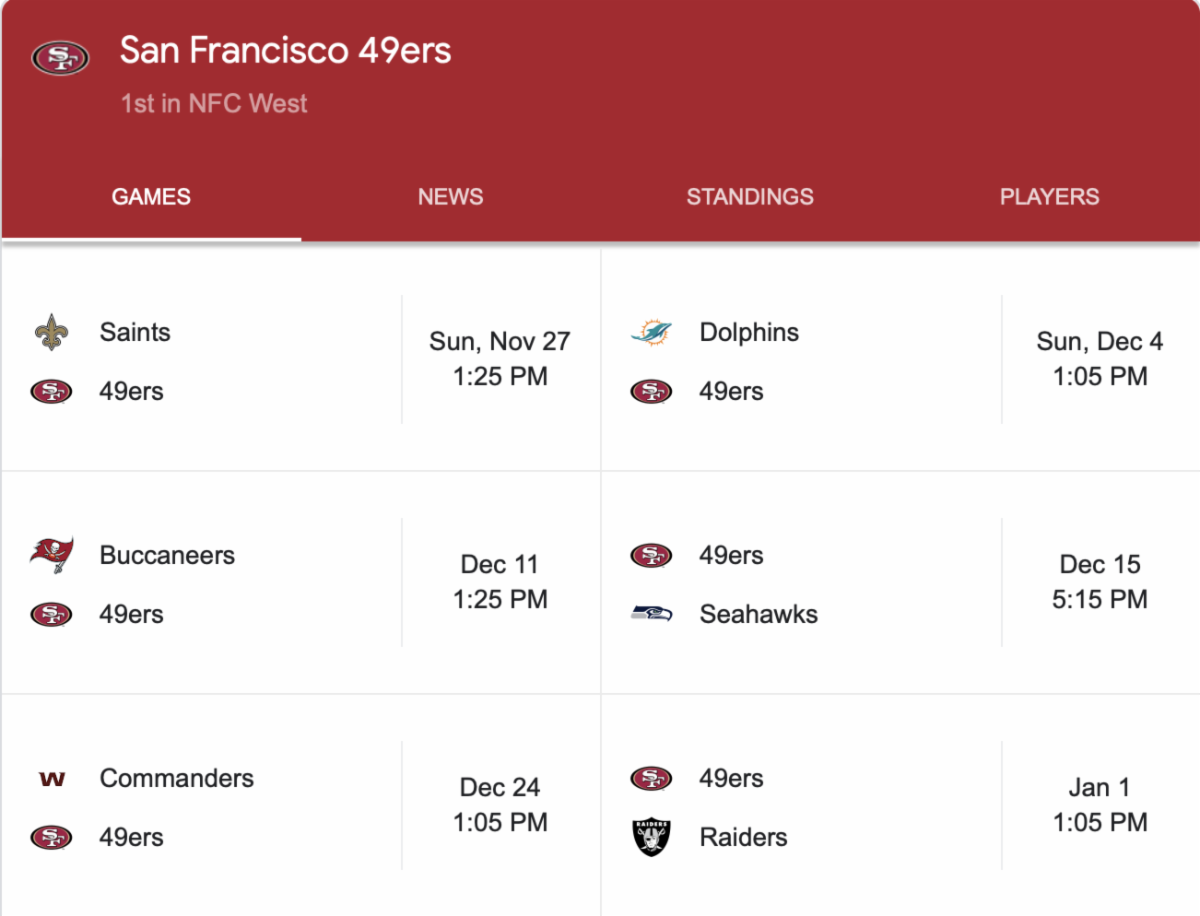The image size is (1200, 916).
Task: Click the 49ers logo in the Saints matchup
Action: pyautogui.click(x=51, y=391)
